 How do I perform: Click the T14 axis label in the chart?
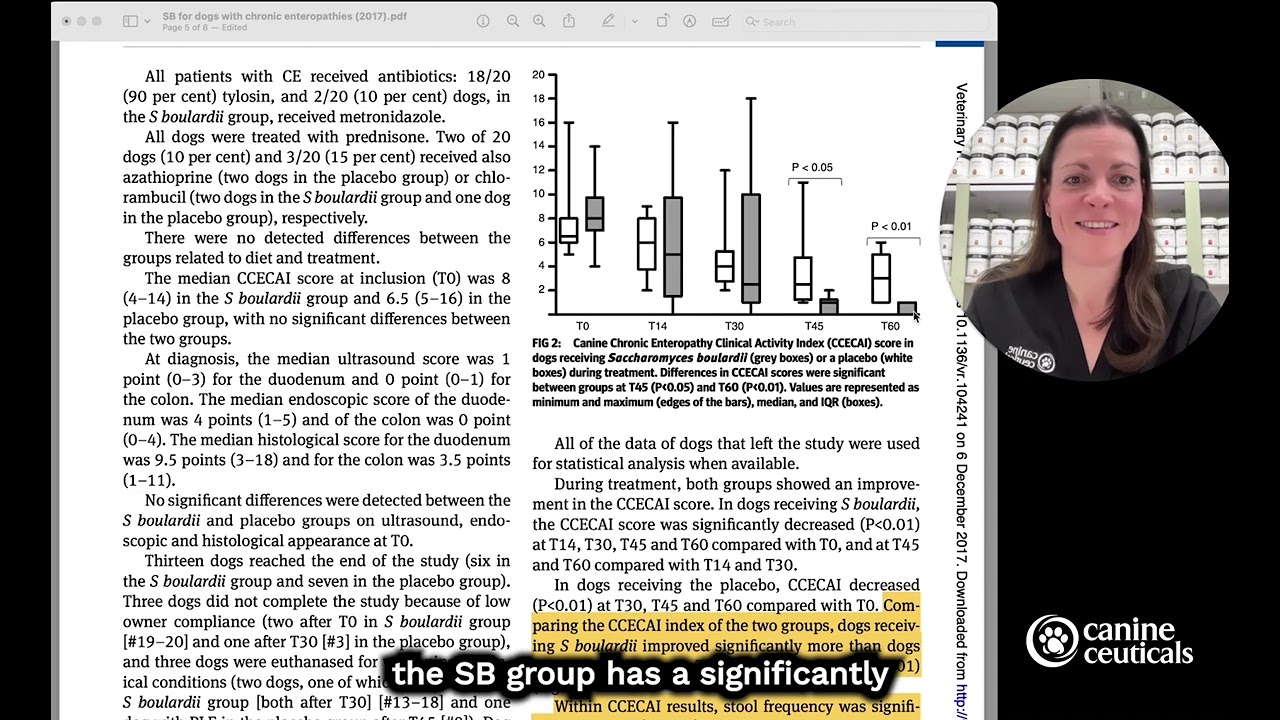click(657, 326)
